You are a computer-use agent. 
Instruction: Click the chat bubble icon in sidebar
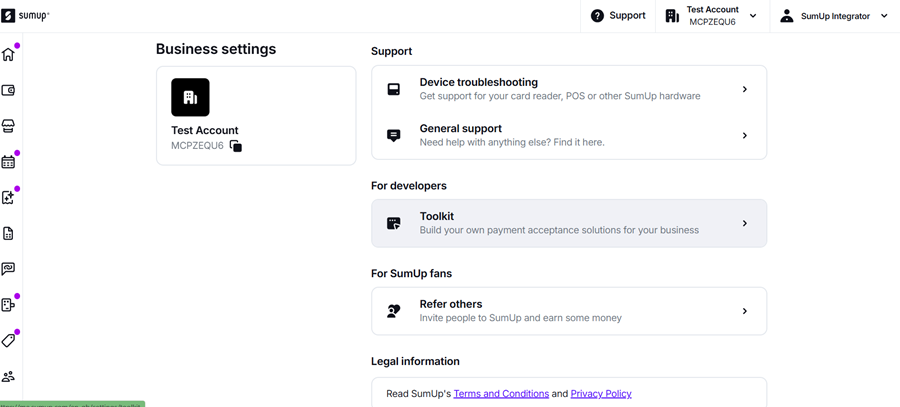(x=8, y=269)
